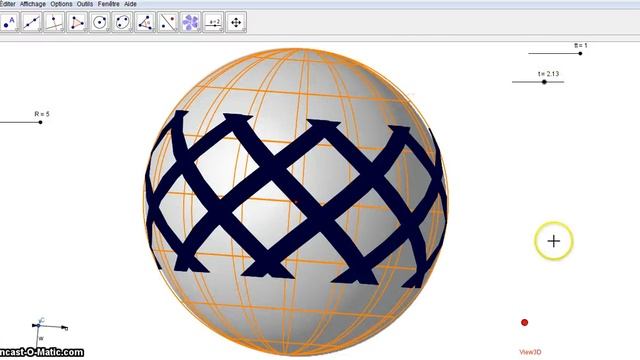This screenshot has height=360, width=640.
Task: Select the Polygon tool
Action: coord(77,22)
